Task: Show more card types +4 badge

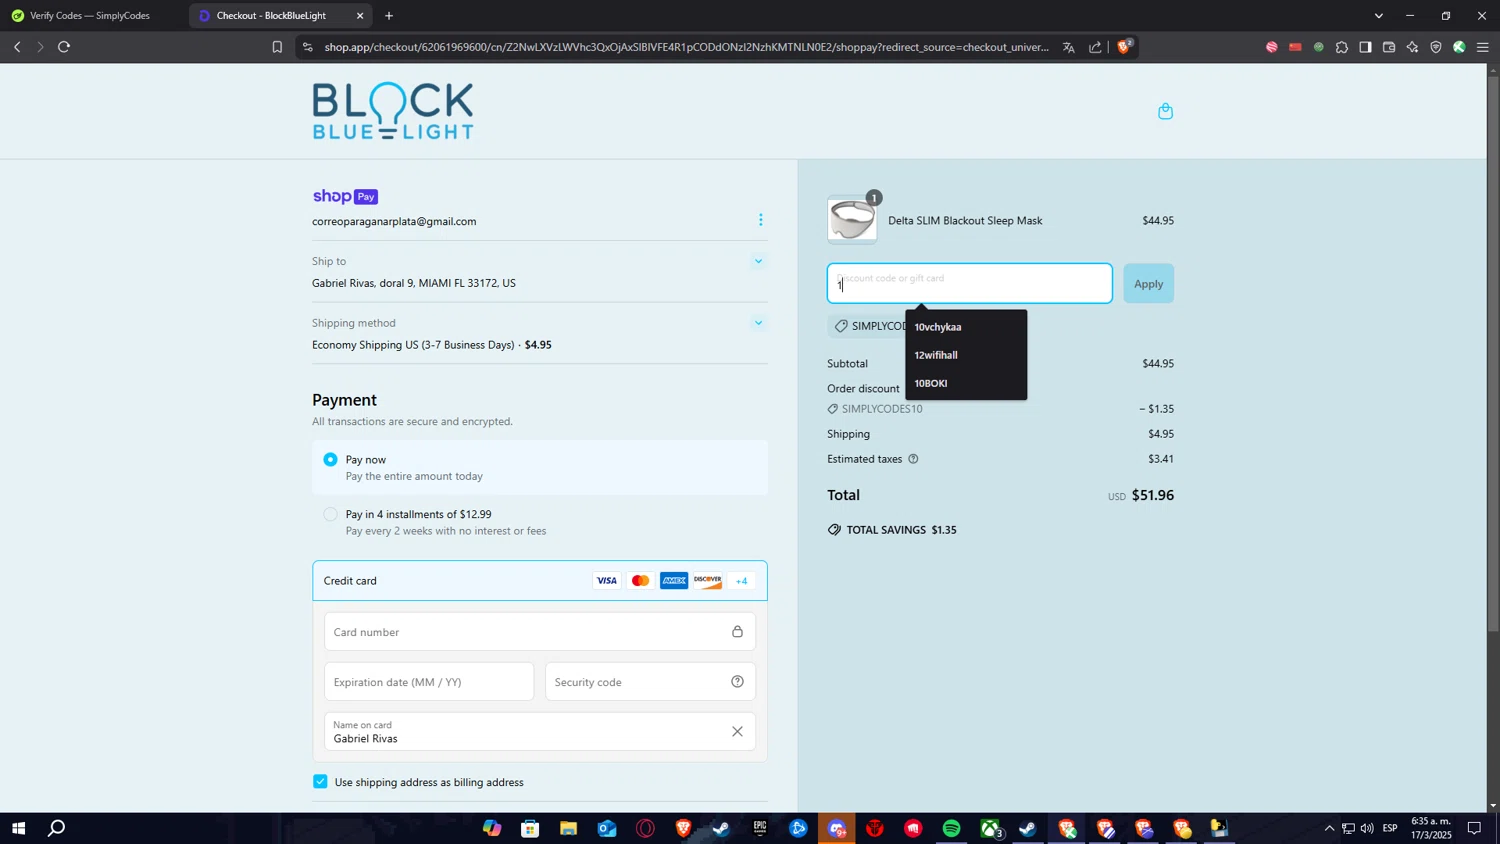Action: click(x=741, y=581)
